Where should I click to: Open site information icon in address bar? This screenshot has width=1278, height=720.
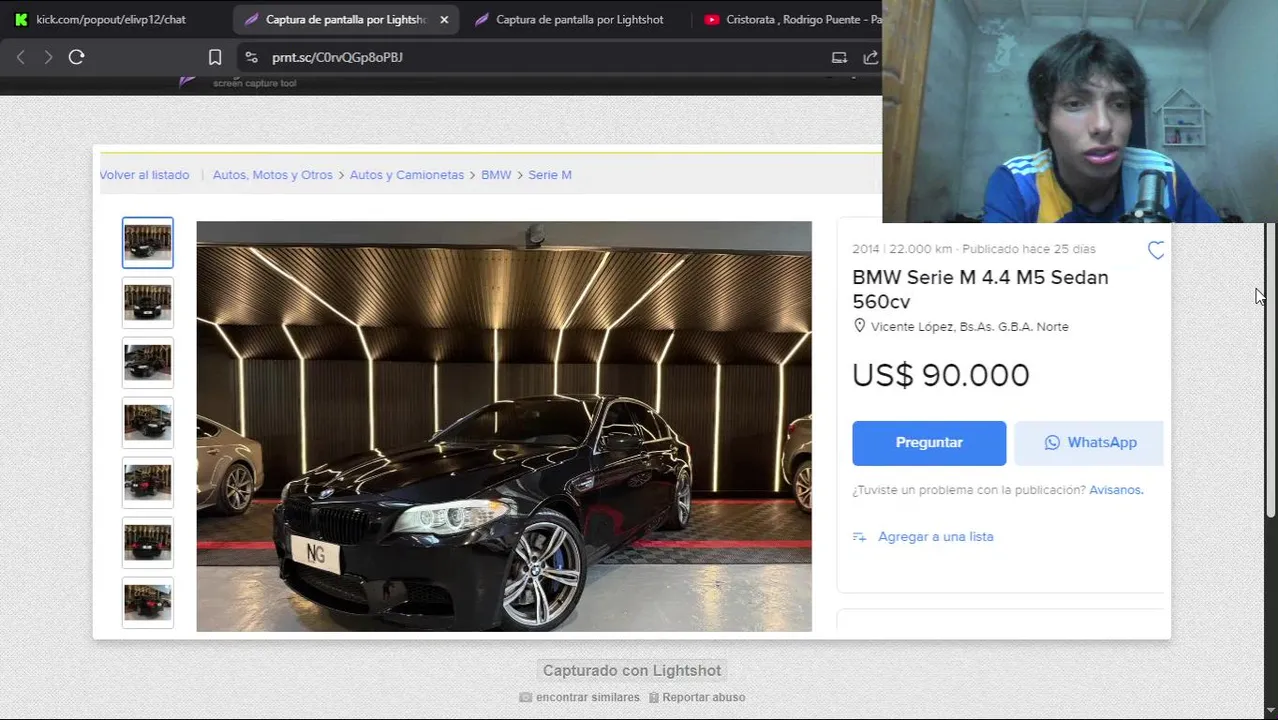pyautogui.click(x=251, y=57)
